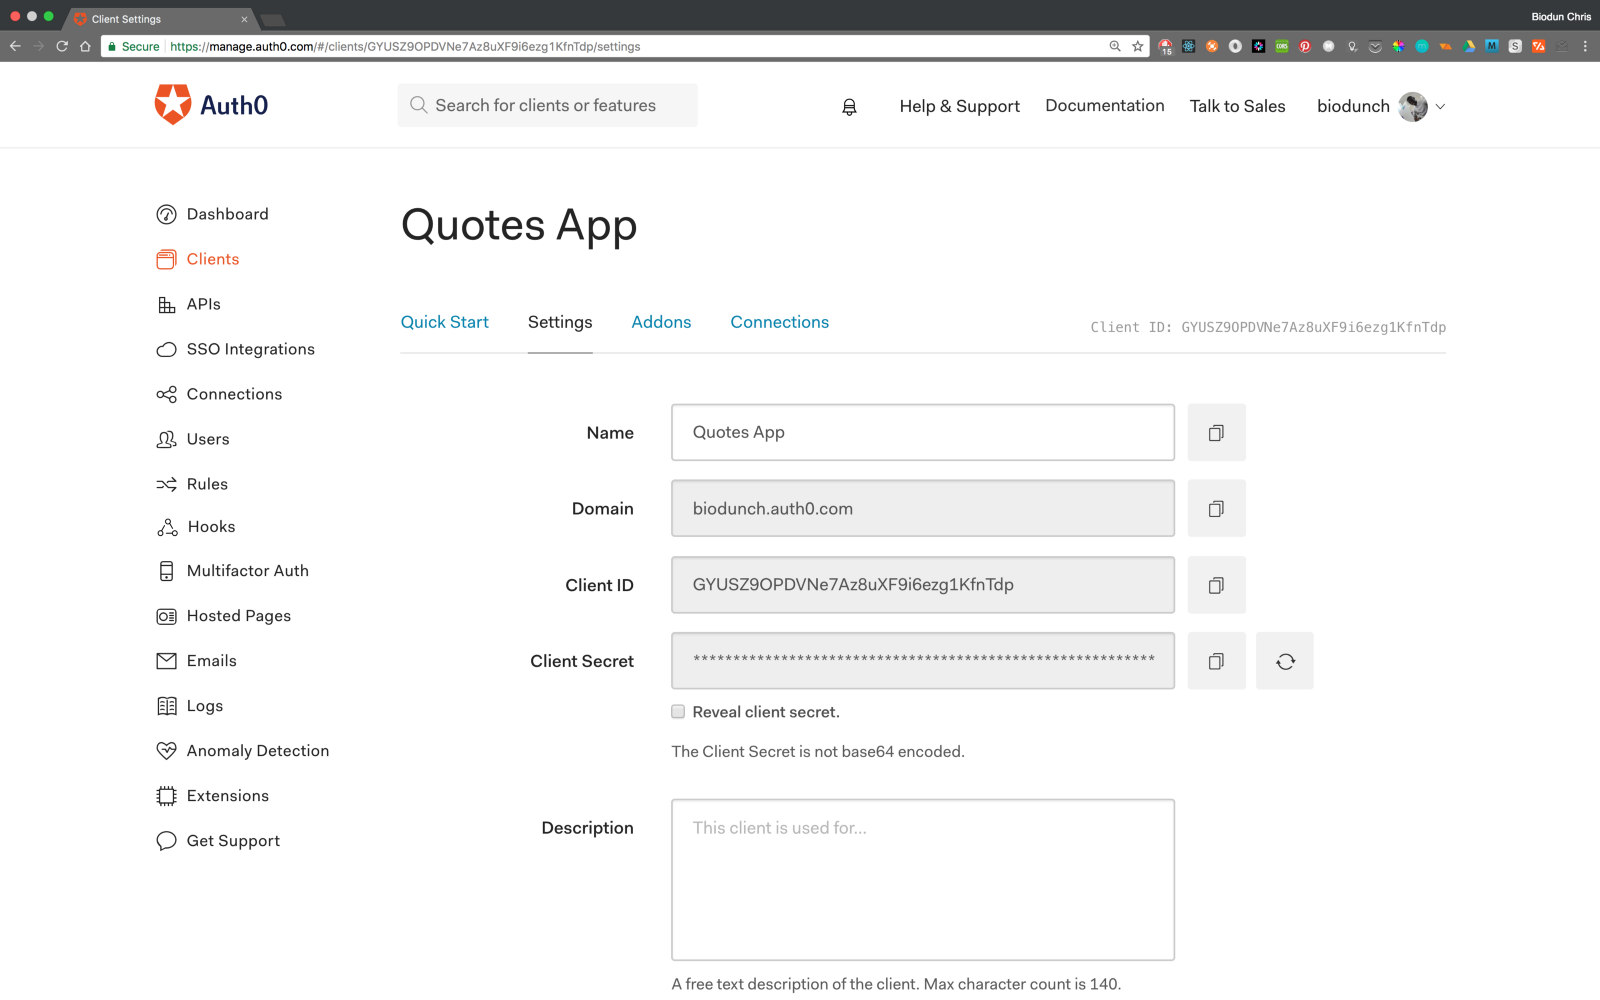
Task: Open Multifactor Auth in the sidebar
Action: (x=233, y=571)
